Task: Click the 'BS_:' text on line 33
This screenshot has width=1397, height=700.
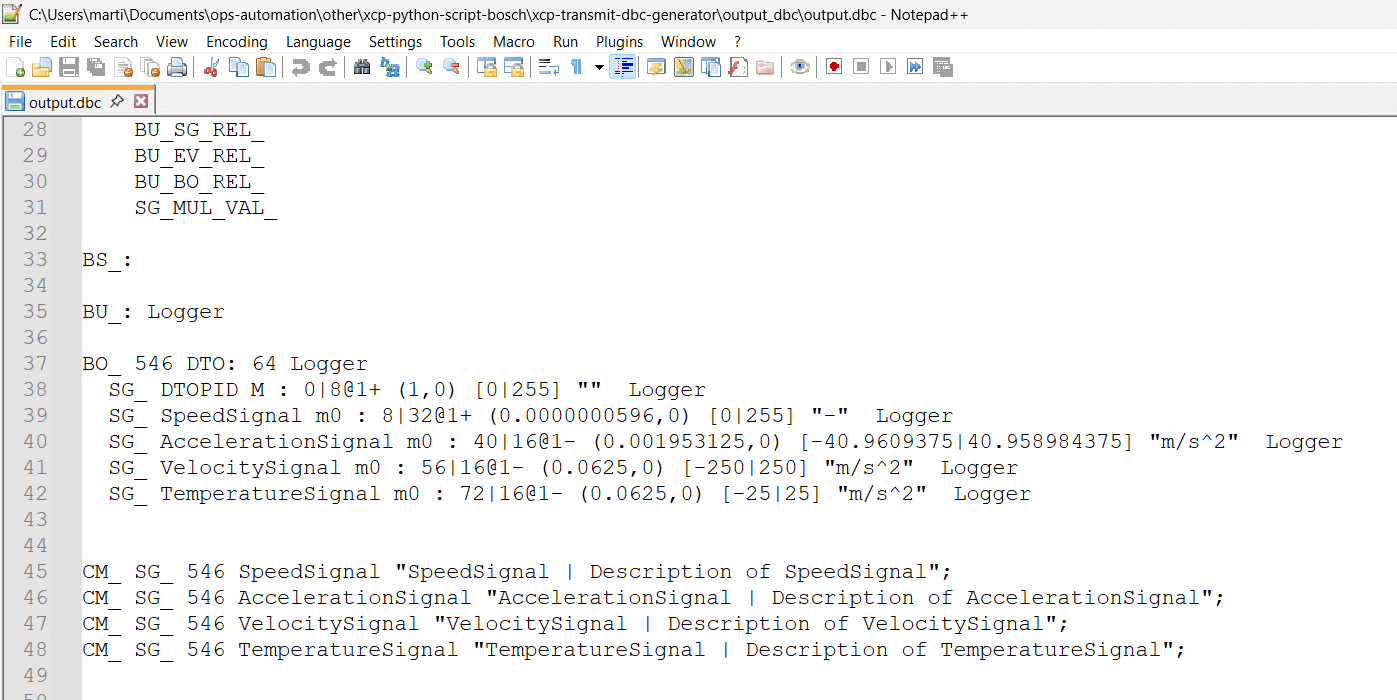Action: pyautogui.click(x=107, y=260)
